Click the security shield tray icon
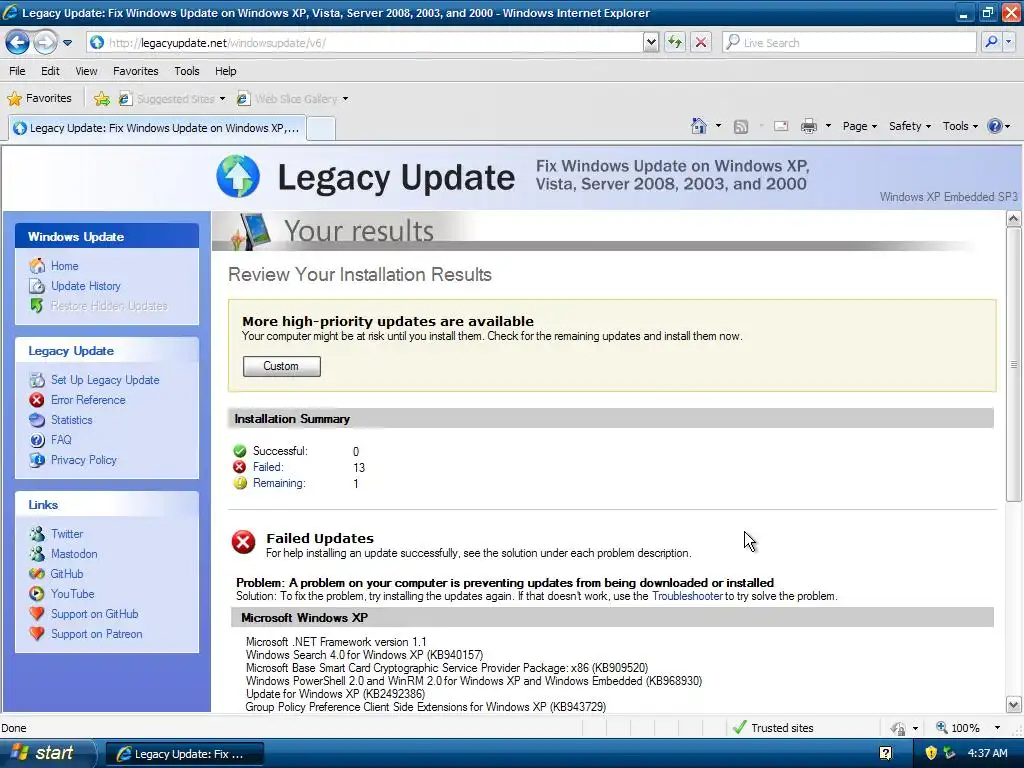1024x768 pixels. pos(931,753)
